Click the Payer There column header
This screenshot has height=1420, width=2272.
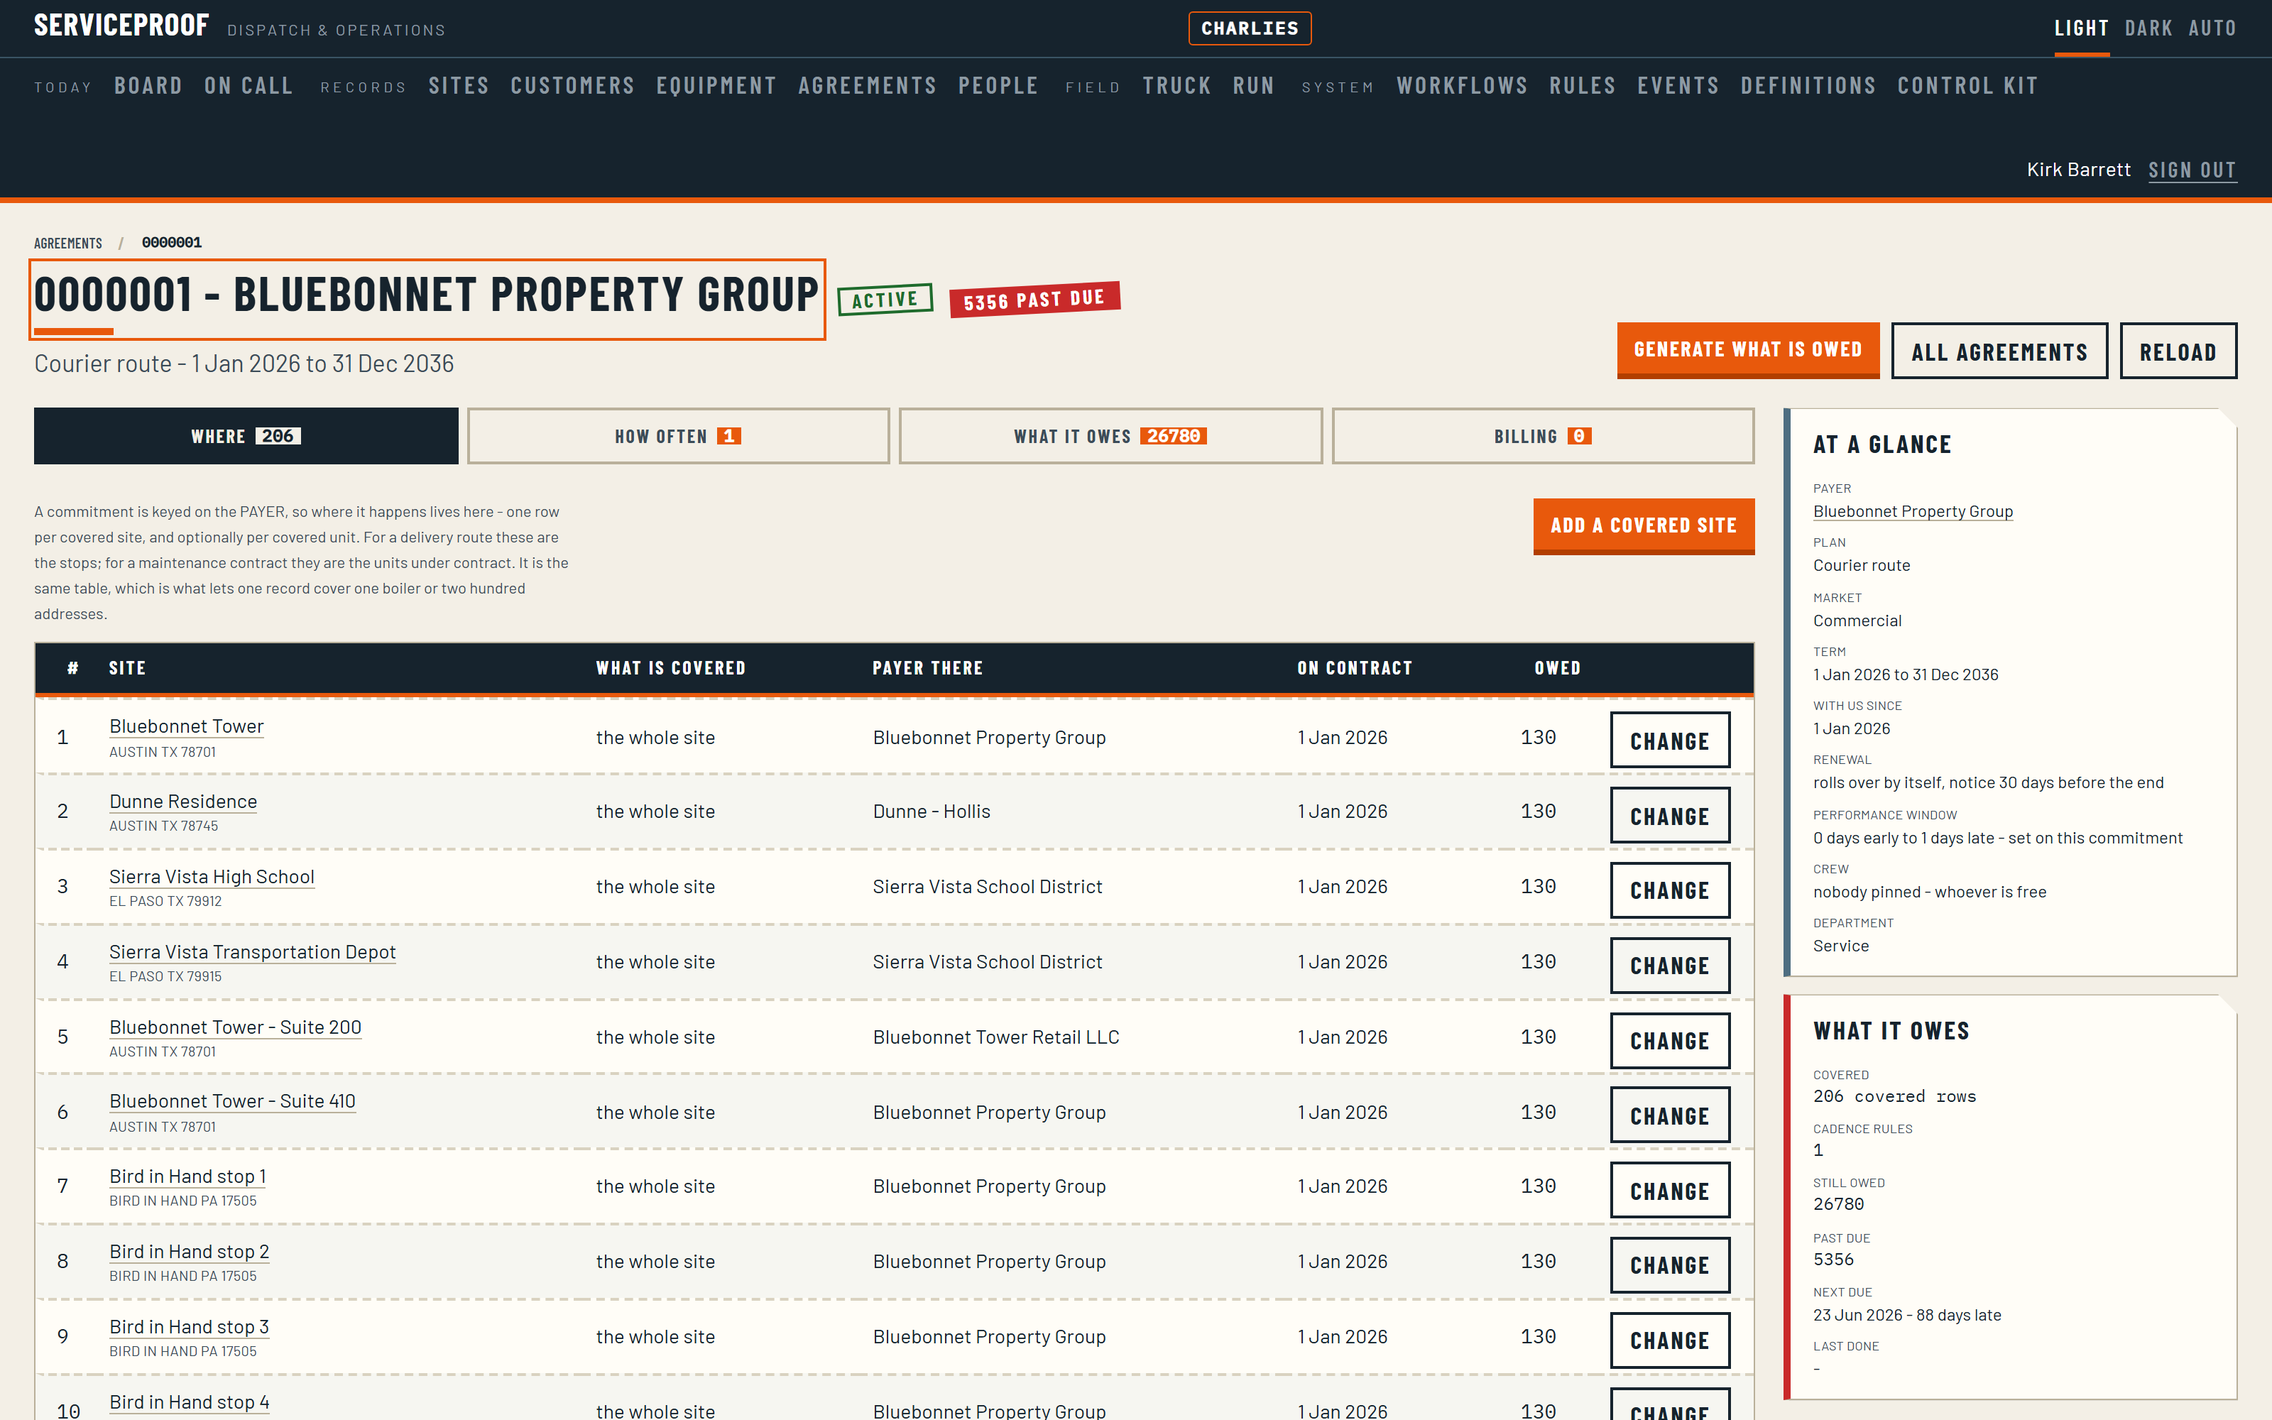928,668
